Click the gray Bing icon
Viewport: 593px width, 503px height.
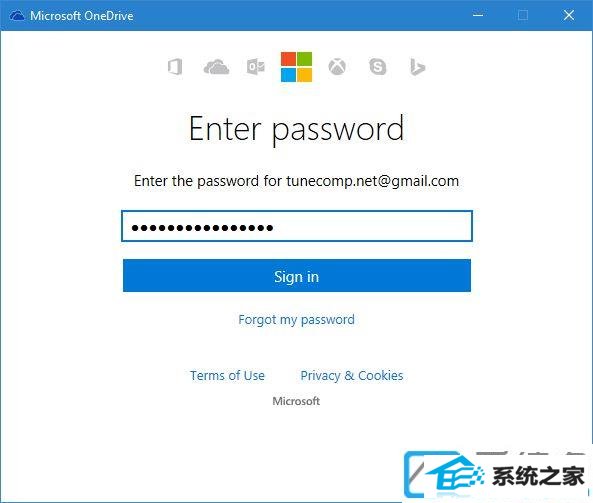pyautogui.click(x=418, y=67)
